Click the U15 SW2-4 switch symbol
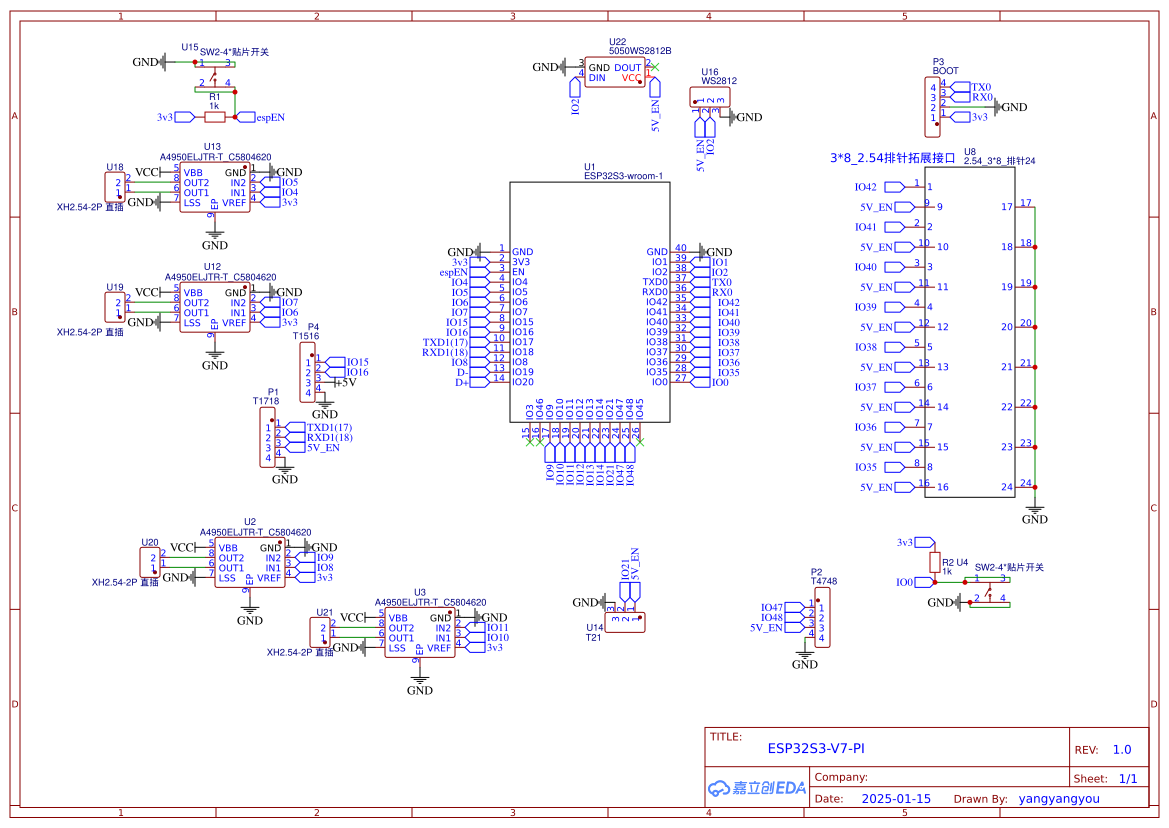This screenshot has width=1169, height=828. pyautogui.click(x=215, y=77)
